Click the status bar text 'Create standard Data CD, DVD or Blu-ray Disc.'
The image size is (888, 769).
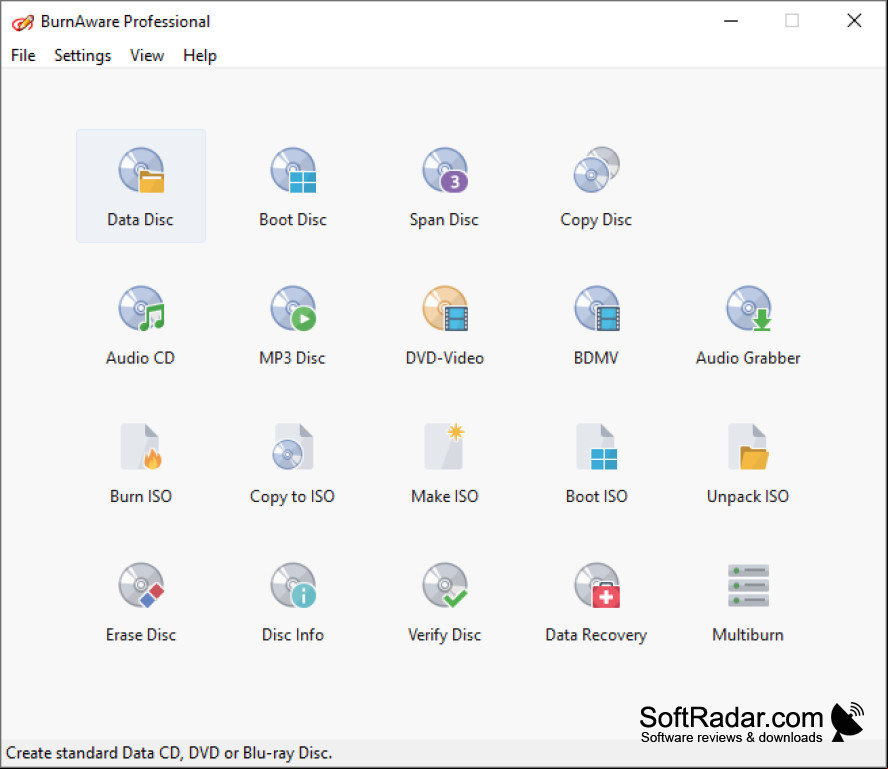[x=169, y=753]
